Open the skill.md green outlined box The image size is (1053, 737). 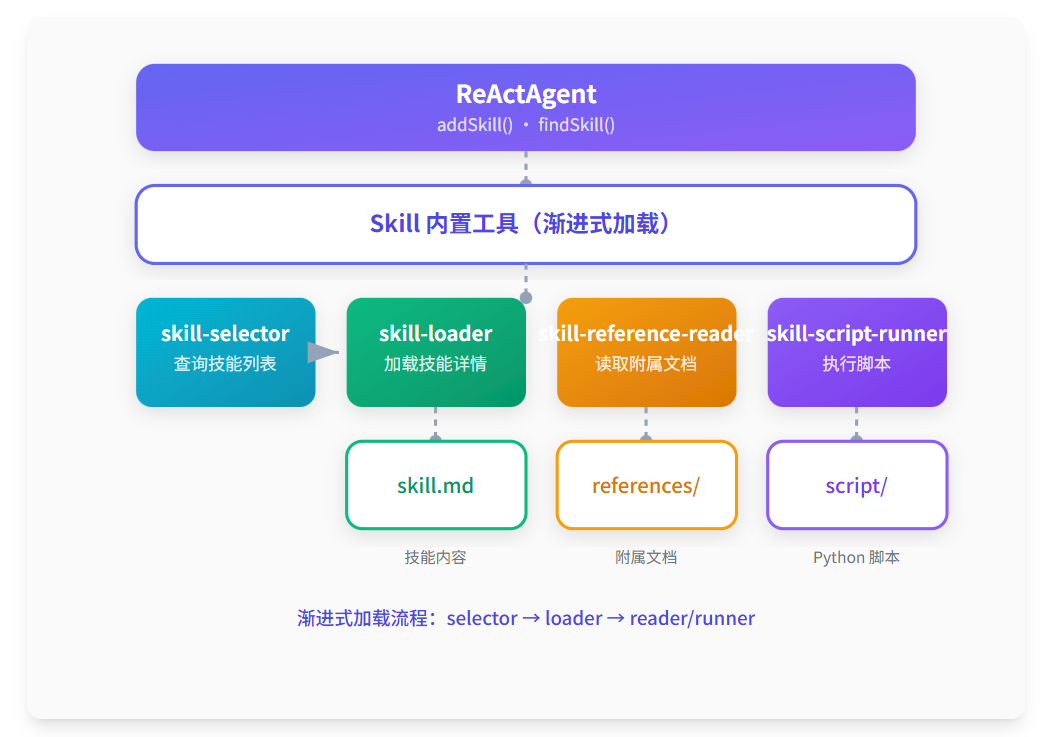(436, 485)
